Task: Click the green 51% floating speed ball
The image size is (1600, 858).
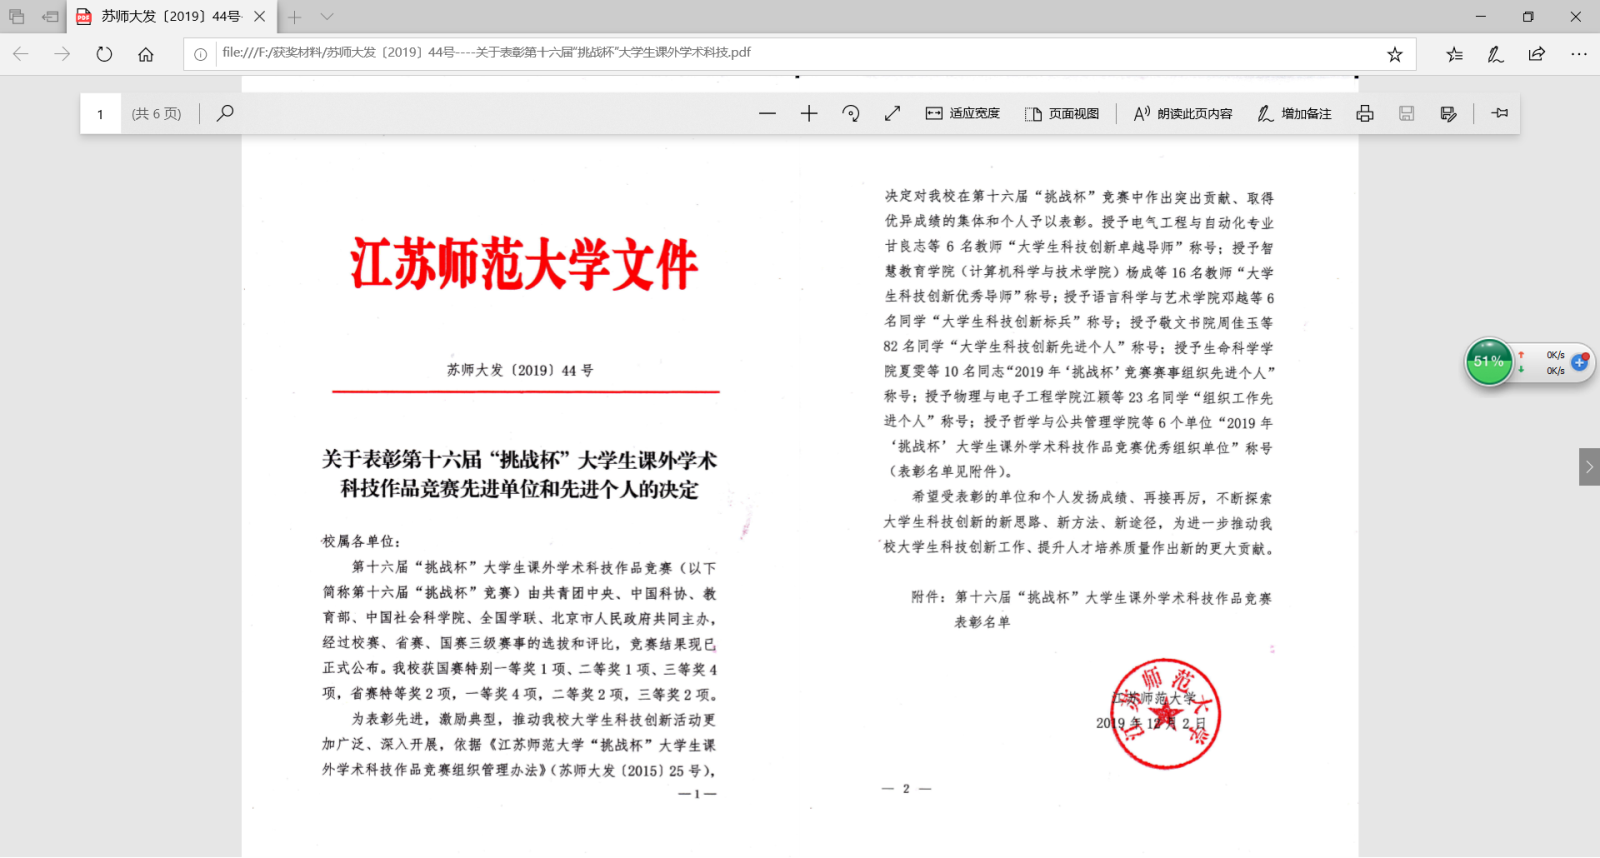Action: [x=1488, y=361]
